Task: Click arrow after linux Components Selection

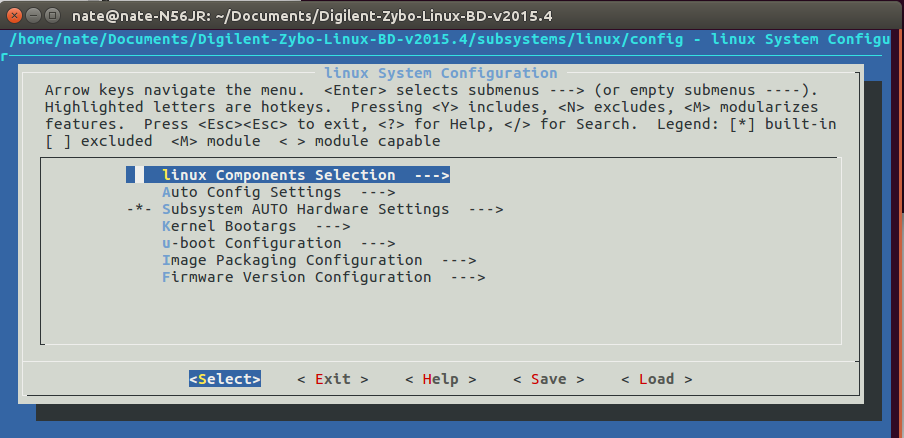Action: (x=431, y=175)
